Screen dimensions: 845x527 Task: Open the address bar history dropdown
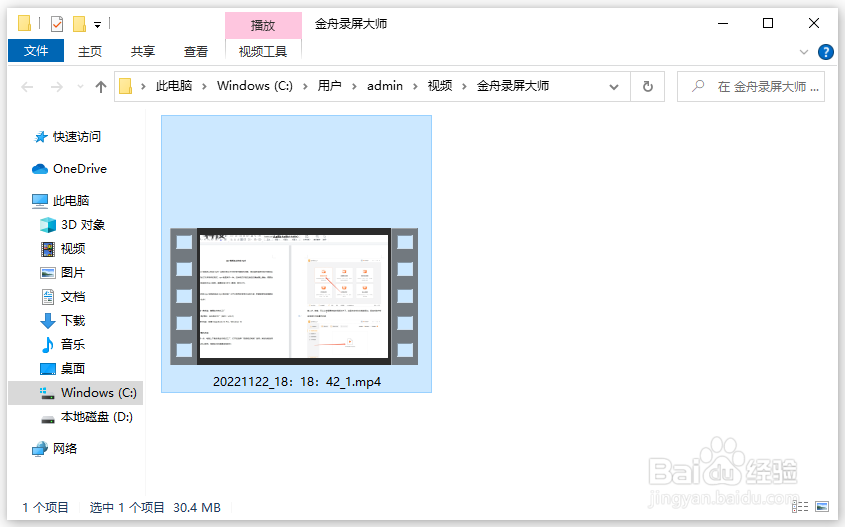(614, 87)
